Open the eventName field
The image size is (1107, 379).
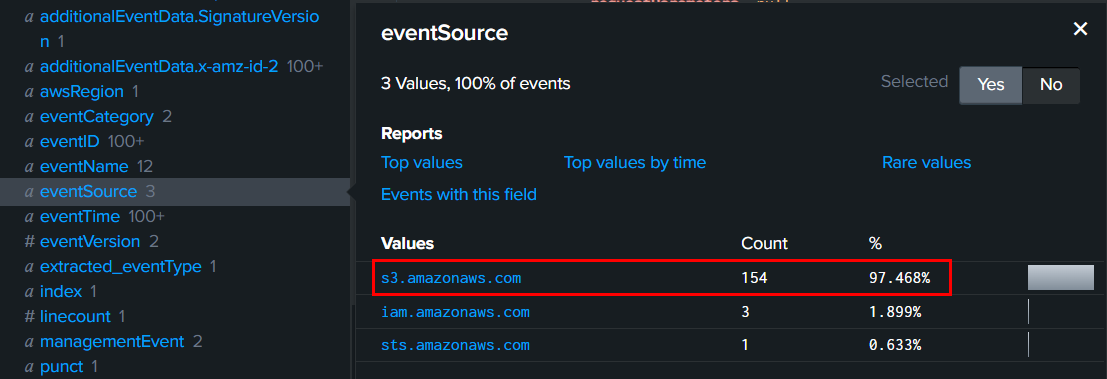[x=84, y=167]
